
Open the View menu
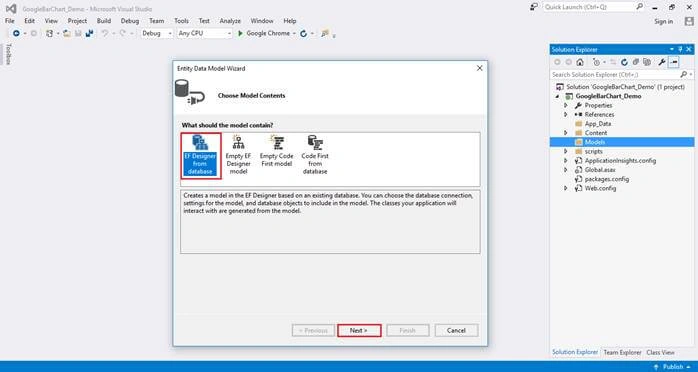pyautogui.click(x=51, y=21)
